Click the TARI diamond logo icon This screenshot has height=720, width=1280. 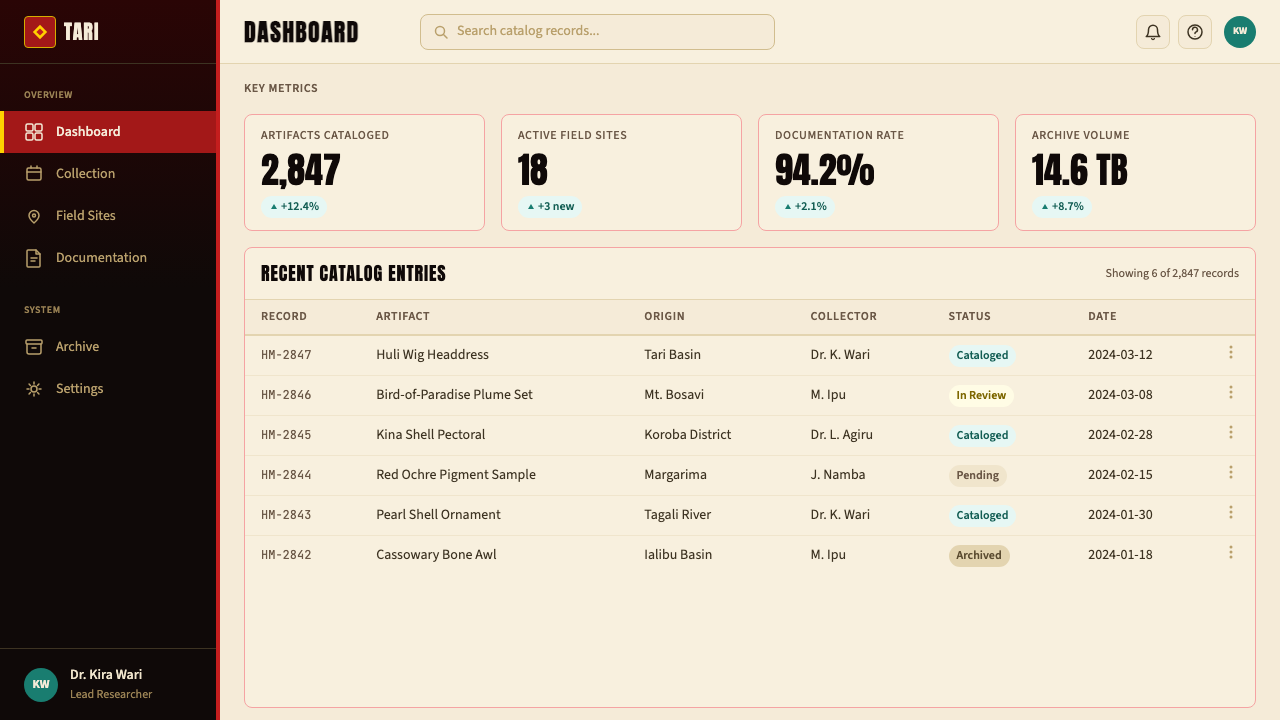pos(40,32)
